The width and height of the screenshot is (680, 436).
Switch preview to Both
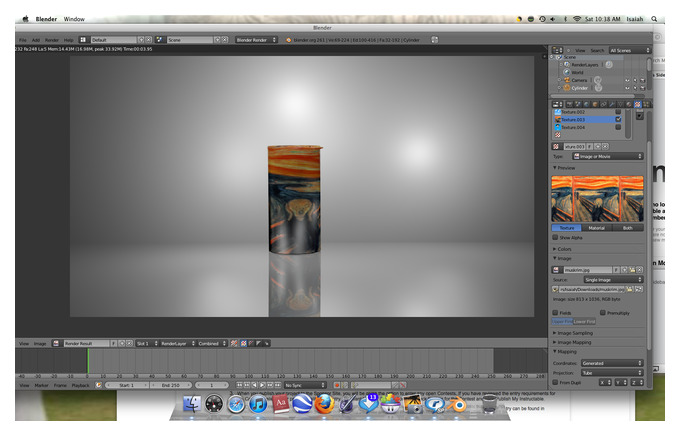click(x=628, y=228)
